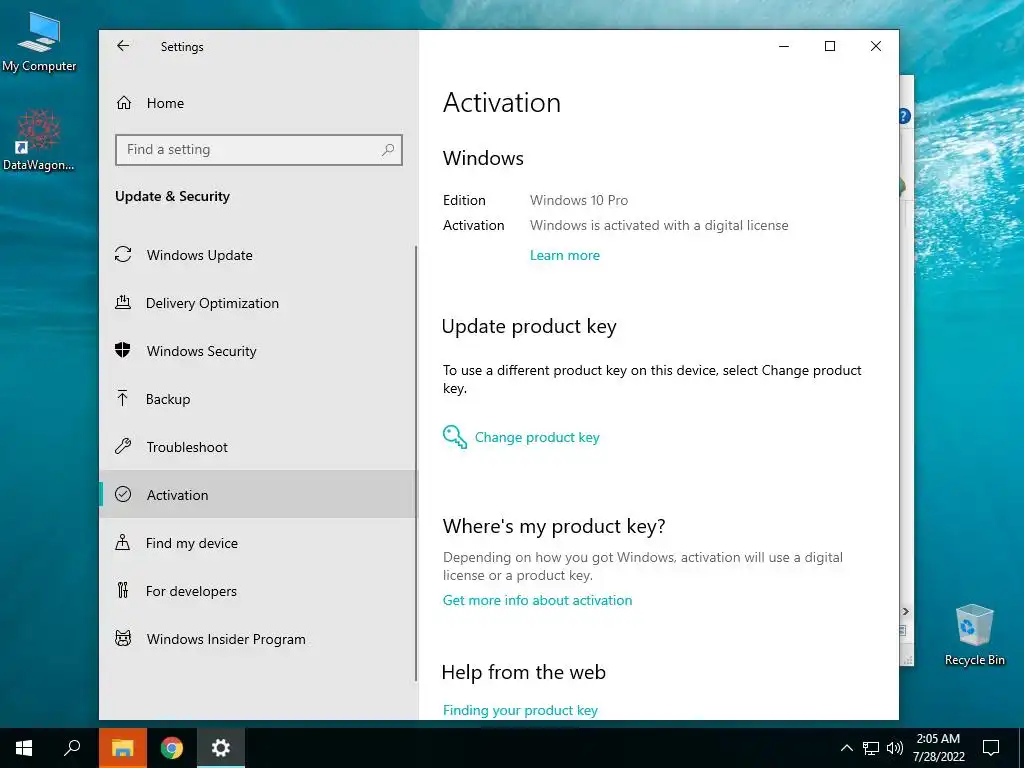Go back using the Settings back arrow
Screen dimensions: 1024x768
point(123,46)
